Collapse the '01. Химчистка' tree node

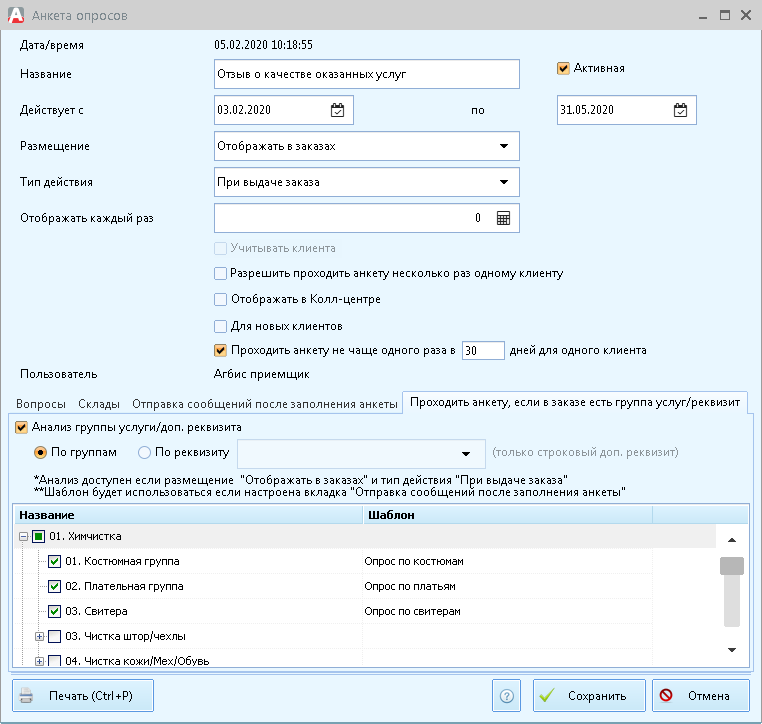click(23, 537)
